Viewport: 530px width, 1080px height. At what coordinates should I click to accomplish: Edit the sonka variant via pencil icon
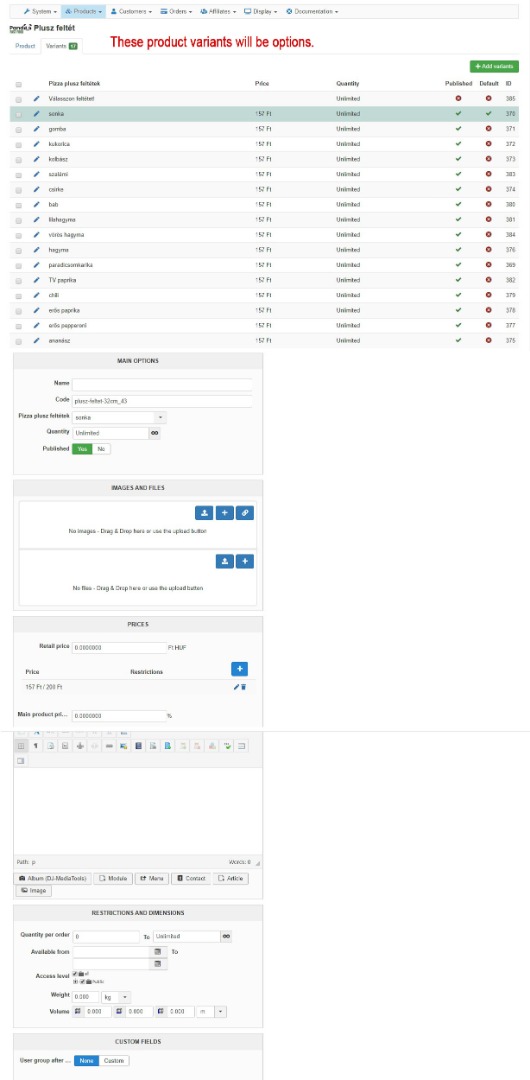click(37, 114)
